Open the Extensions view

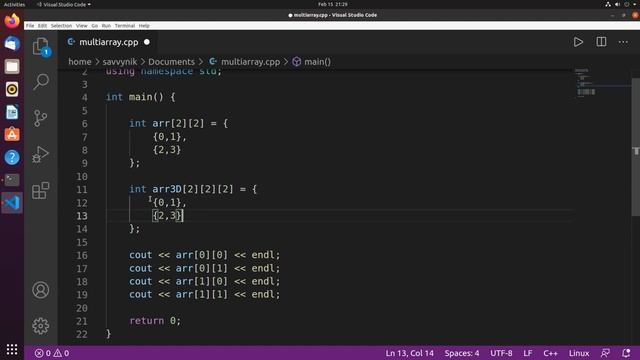tap(41, 191)
